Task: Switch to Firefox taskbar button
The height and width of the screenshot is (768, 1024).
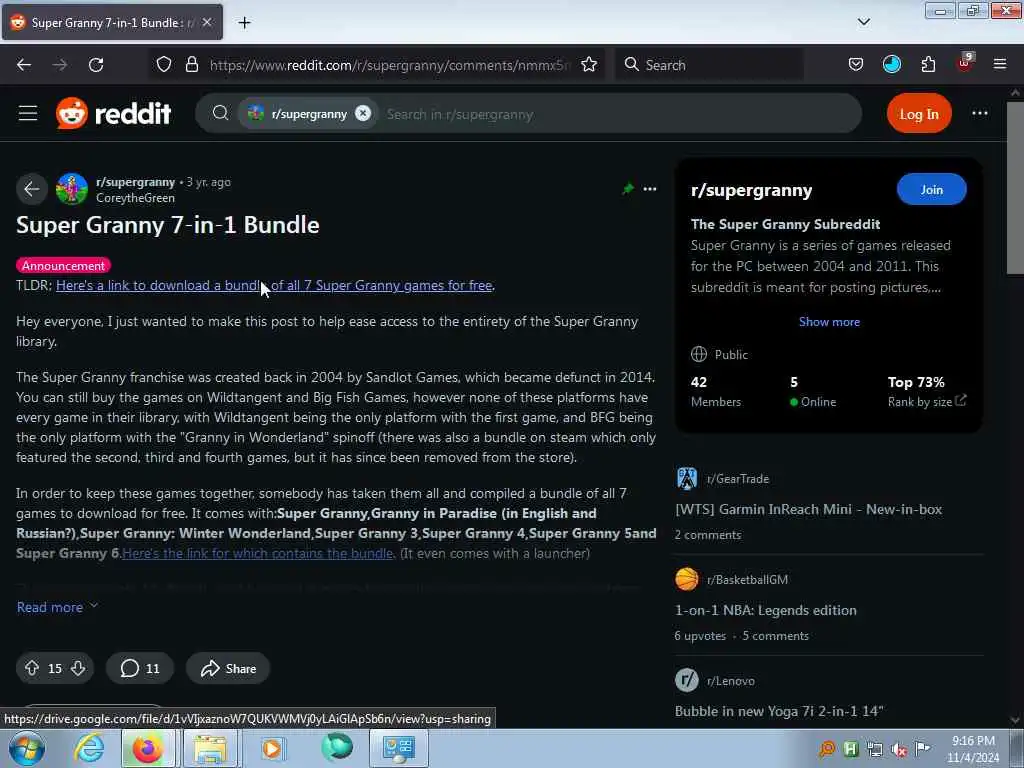Action: (x=148, y=748)
